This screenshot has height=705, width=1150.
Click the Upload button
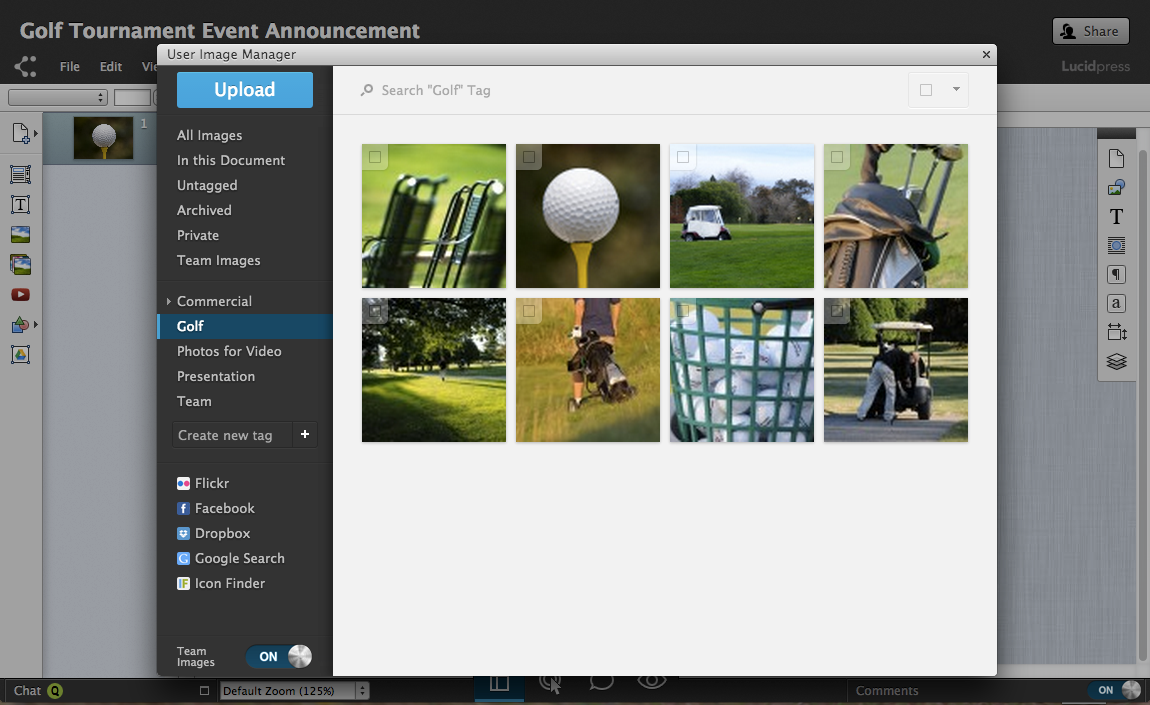[x=244, y=89]
